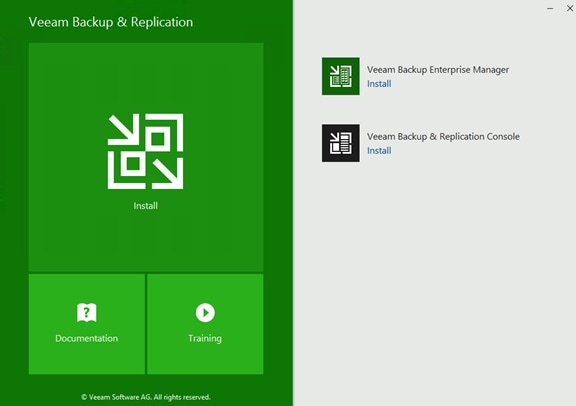Close the Veeam installer window
The height and width of the screenshot is (406, 576).
(570, 8)
